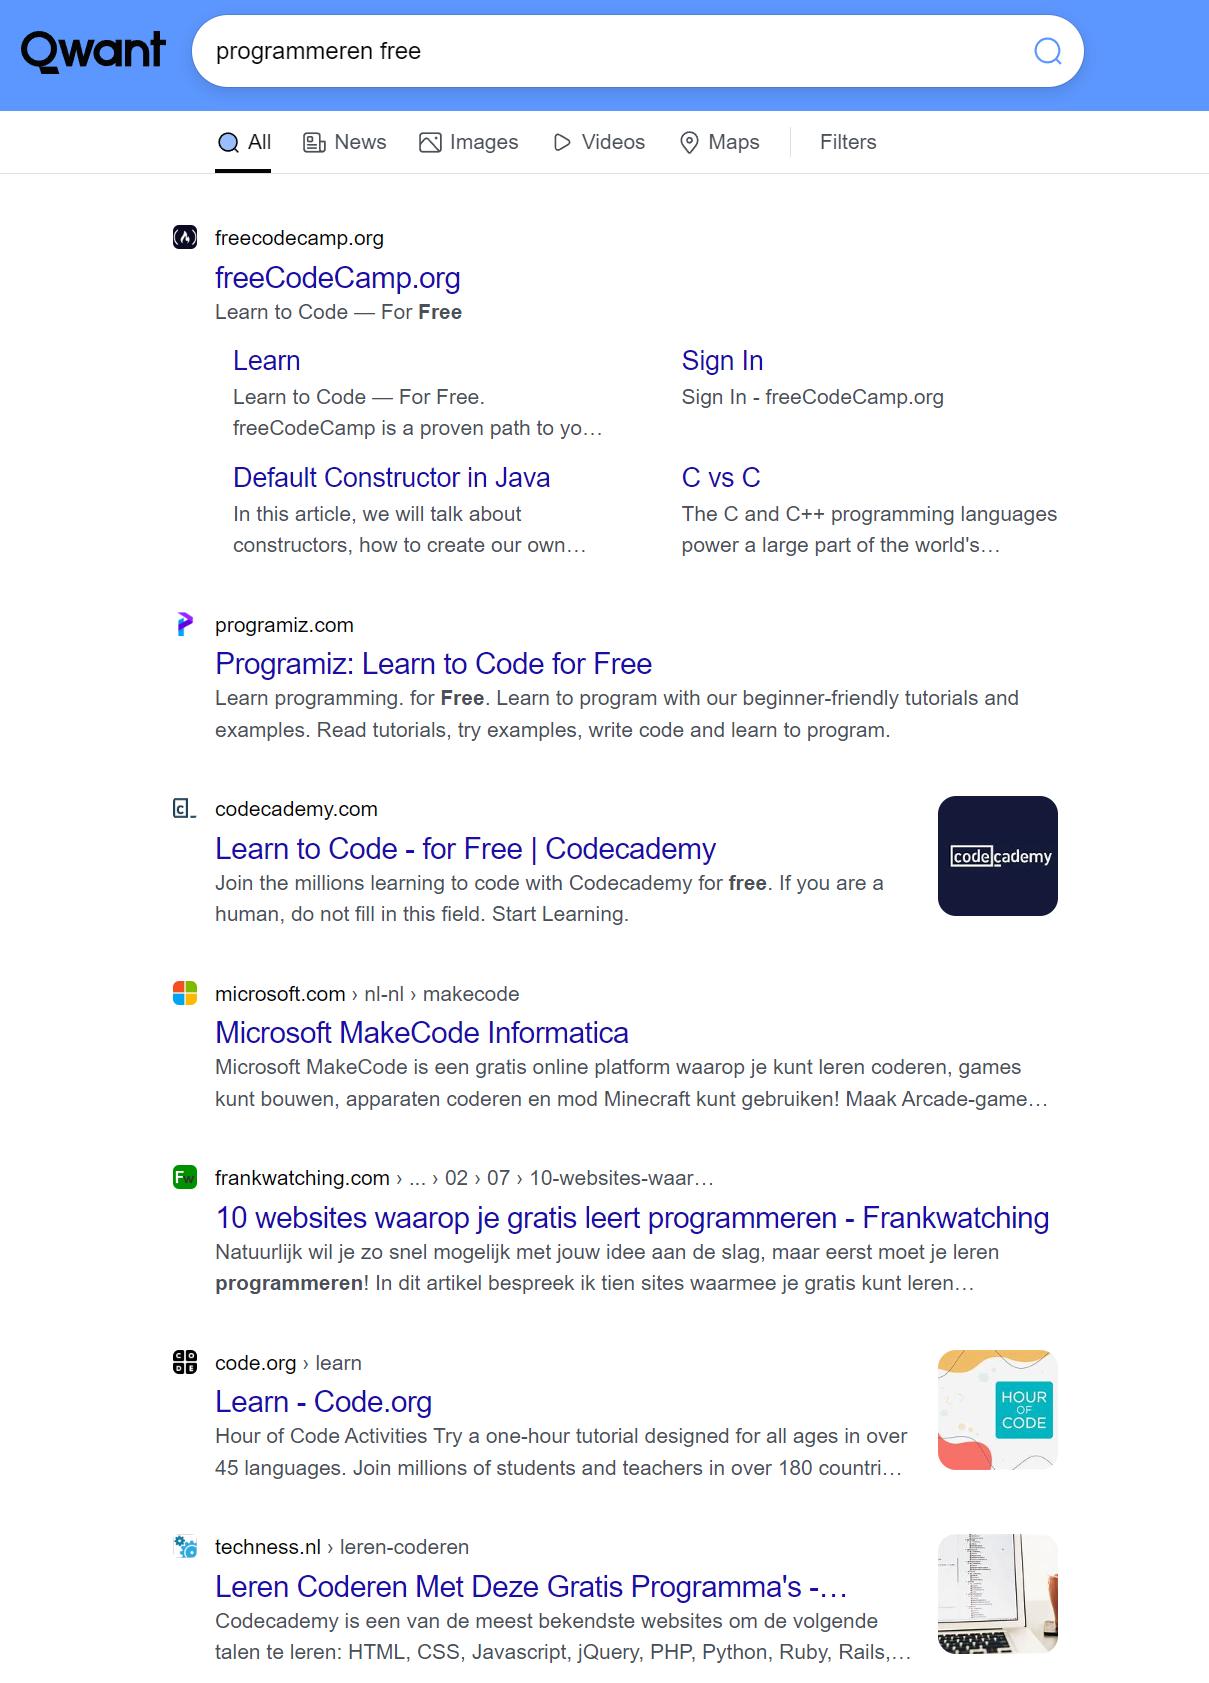Click the freecodecamp.org URL text
Viewport: 1209px width, 1683px height.
coord(299,238)
